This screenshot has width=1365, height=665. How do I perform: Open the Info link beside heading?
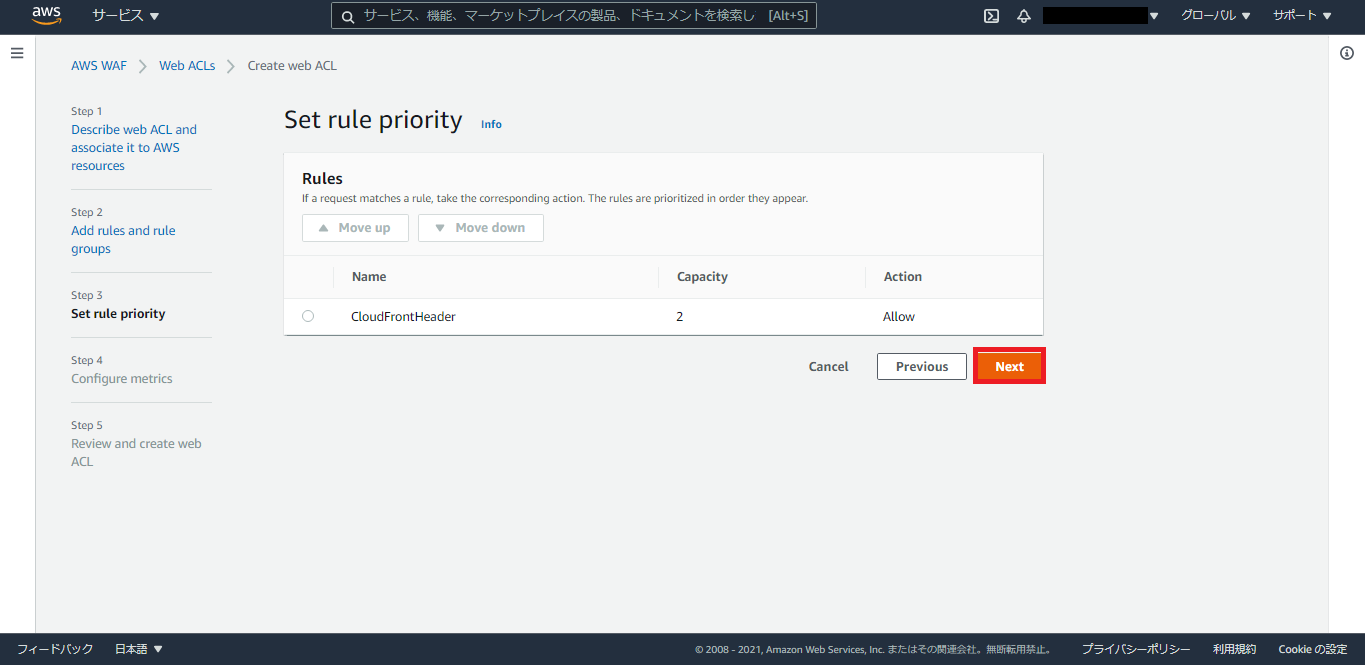(x=491, y=124)
